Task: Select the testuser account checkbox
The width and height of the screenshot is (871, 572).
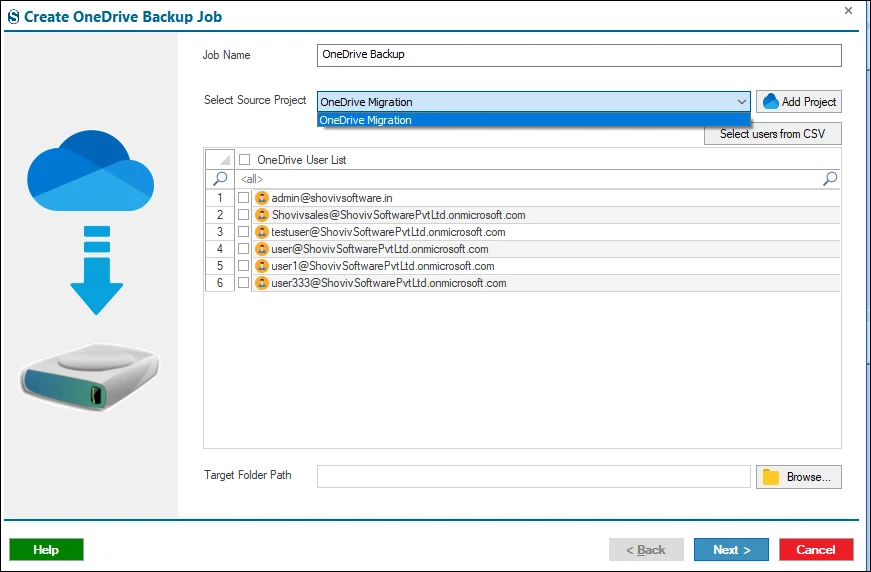Action: tap(243, 232)
